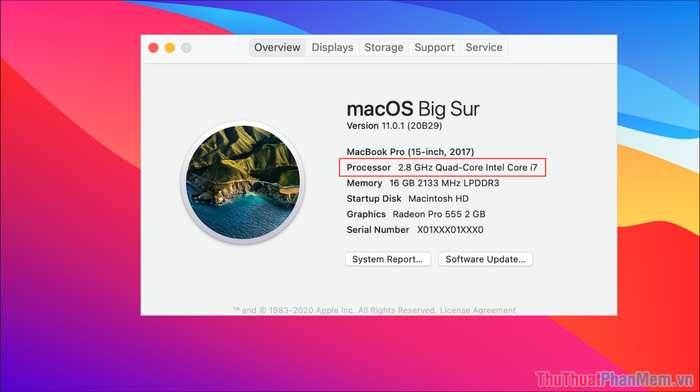Click Version 11.0.1 (20B29) text
700x392 pixels.
click(x=394, y=126)
